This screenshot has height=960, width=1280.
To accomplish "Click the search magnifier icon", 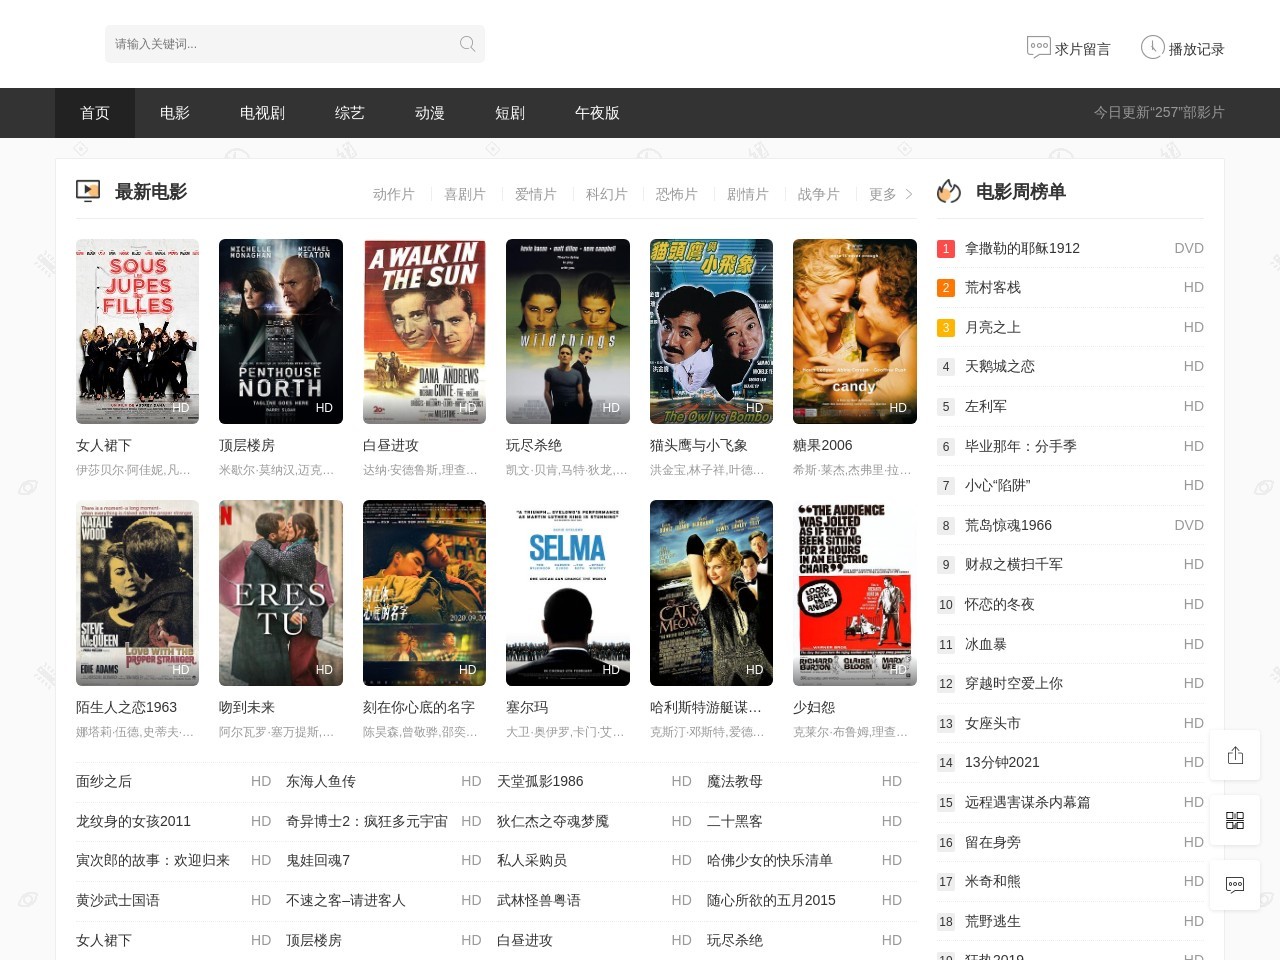I will (x=467, y=44).
